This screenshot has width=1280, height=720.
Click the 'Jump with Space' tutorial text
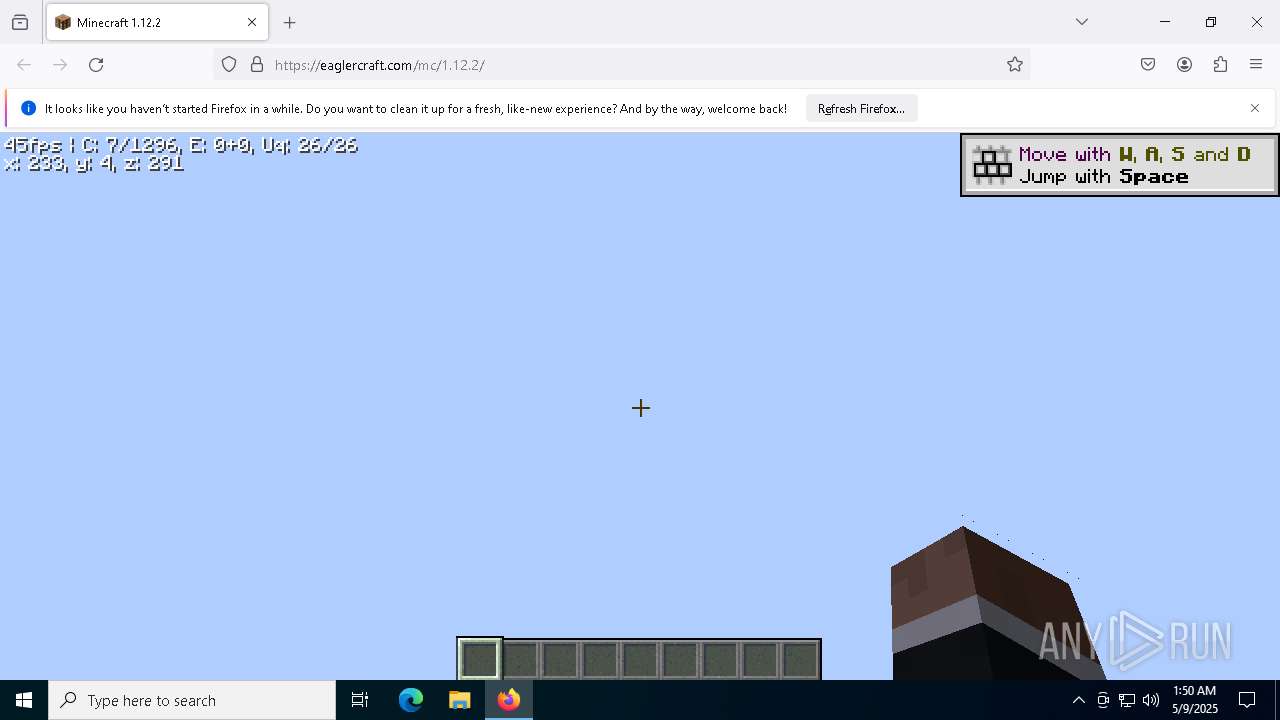click(1104, 177)
